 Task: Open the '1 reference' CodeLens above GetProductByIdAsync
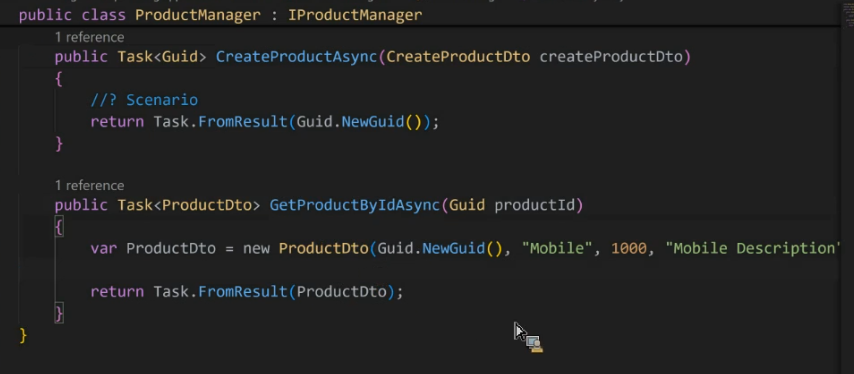point(89,186)
